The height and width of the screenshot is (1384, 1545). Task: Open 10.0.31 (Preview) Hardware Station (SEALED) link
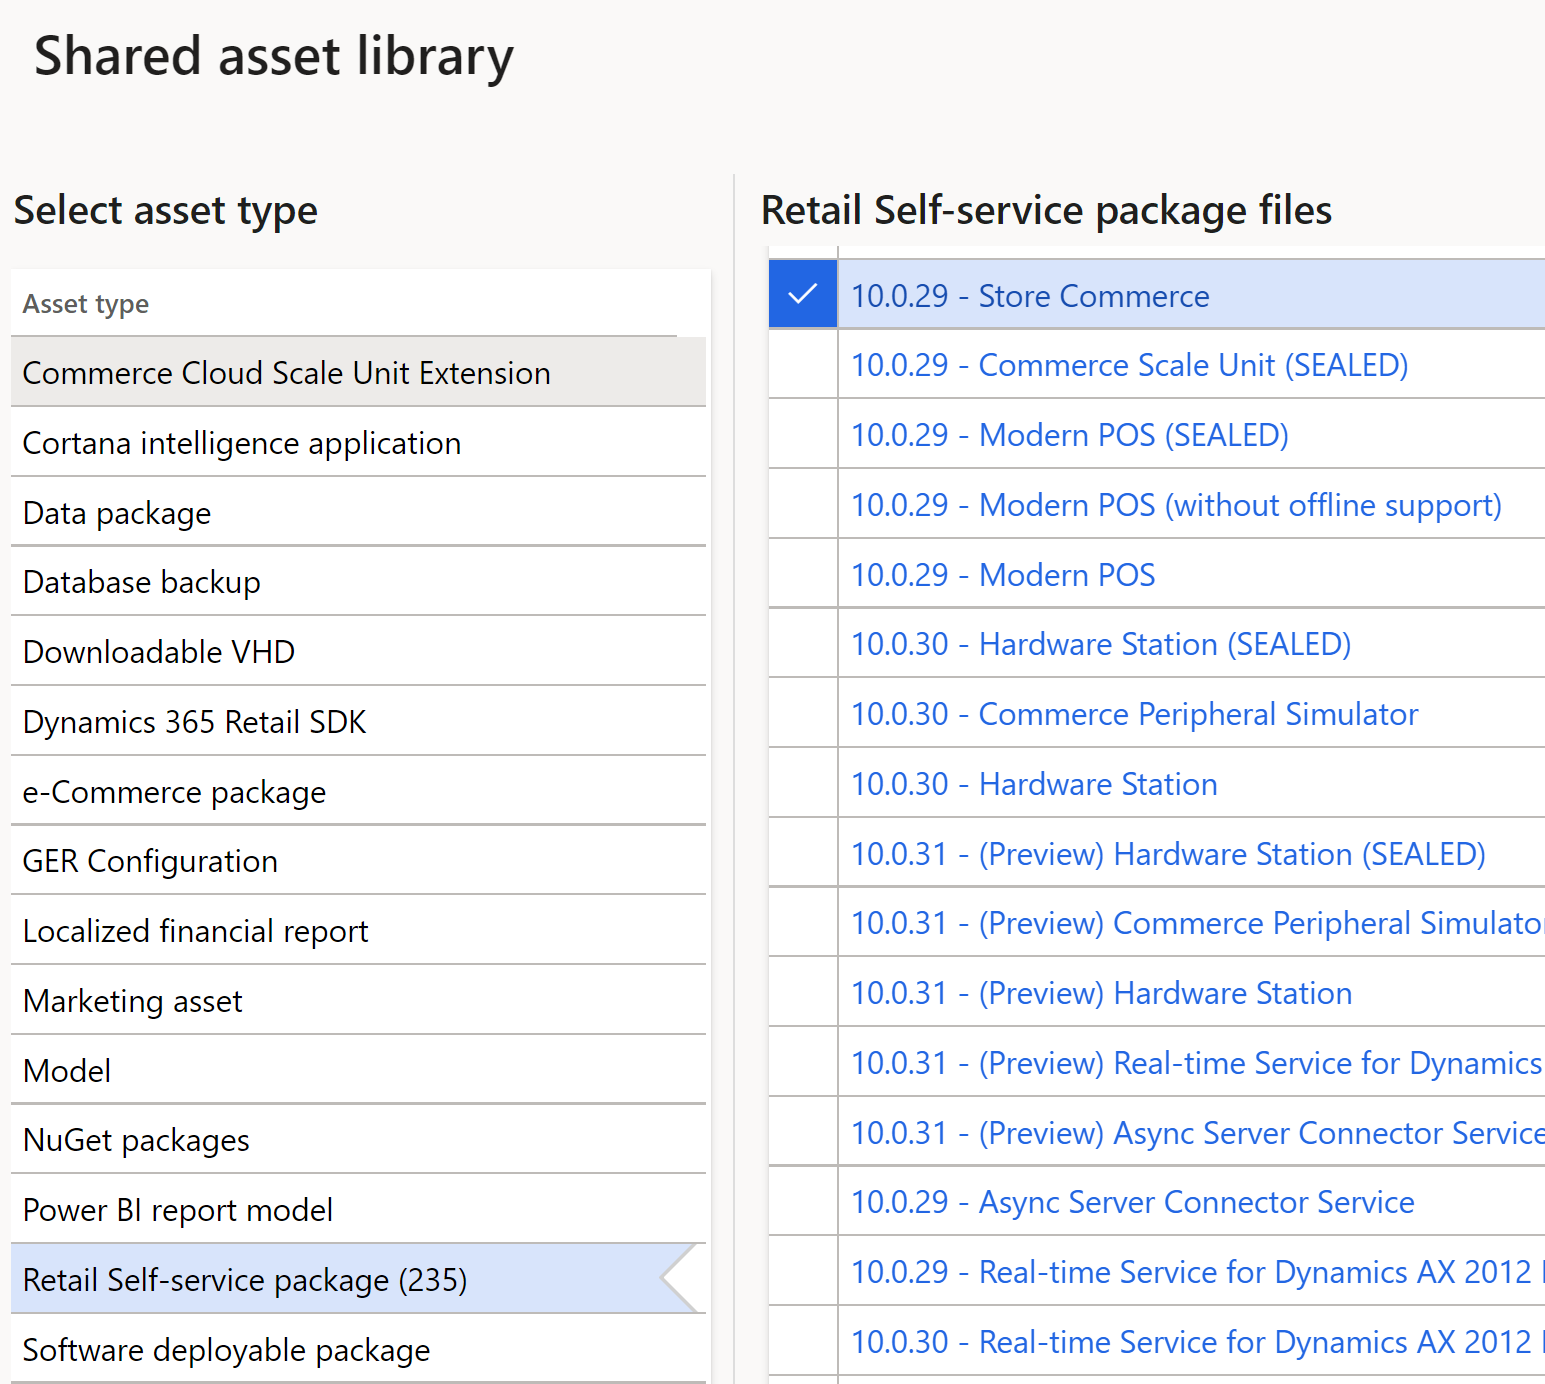tap(1168, 854)
